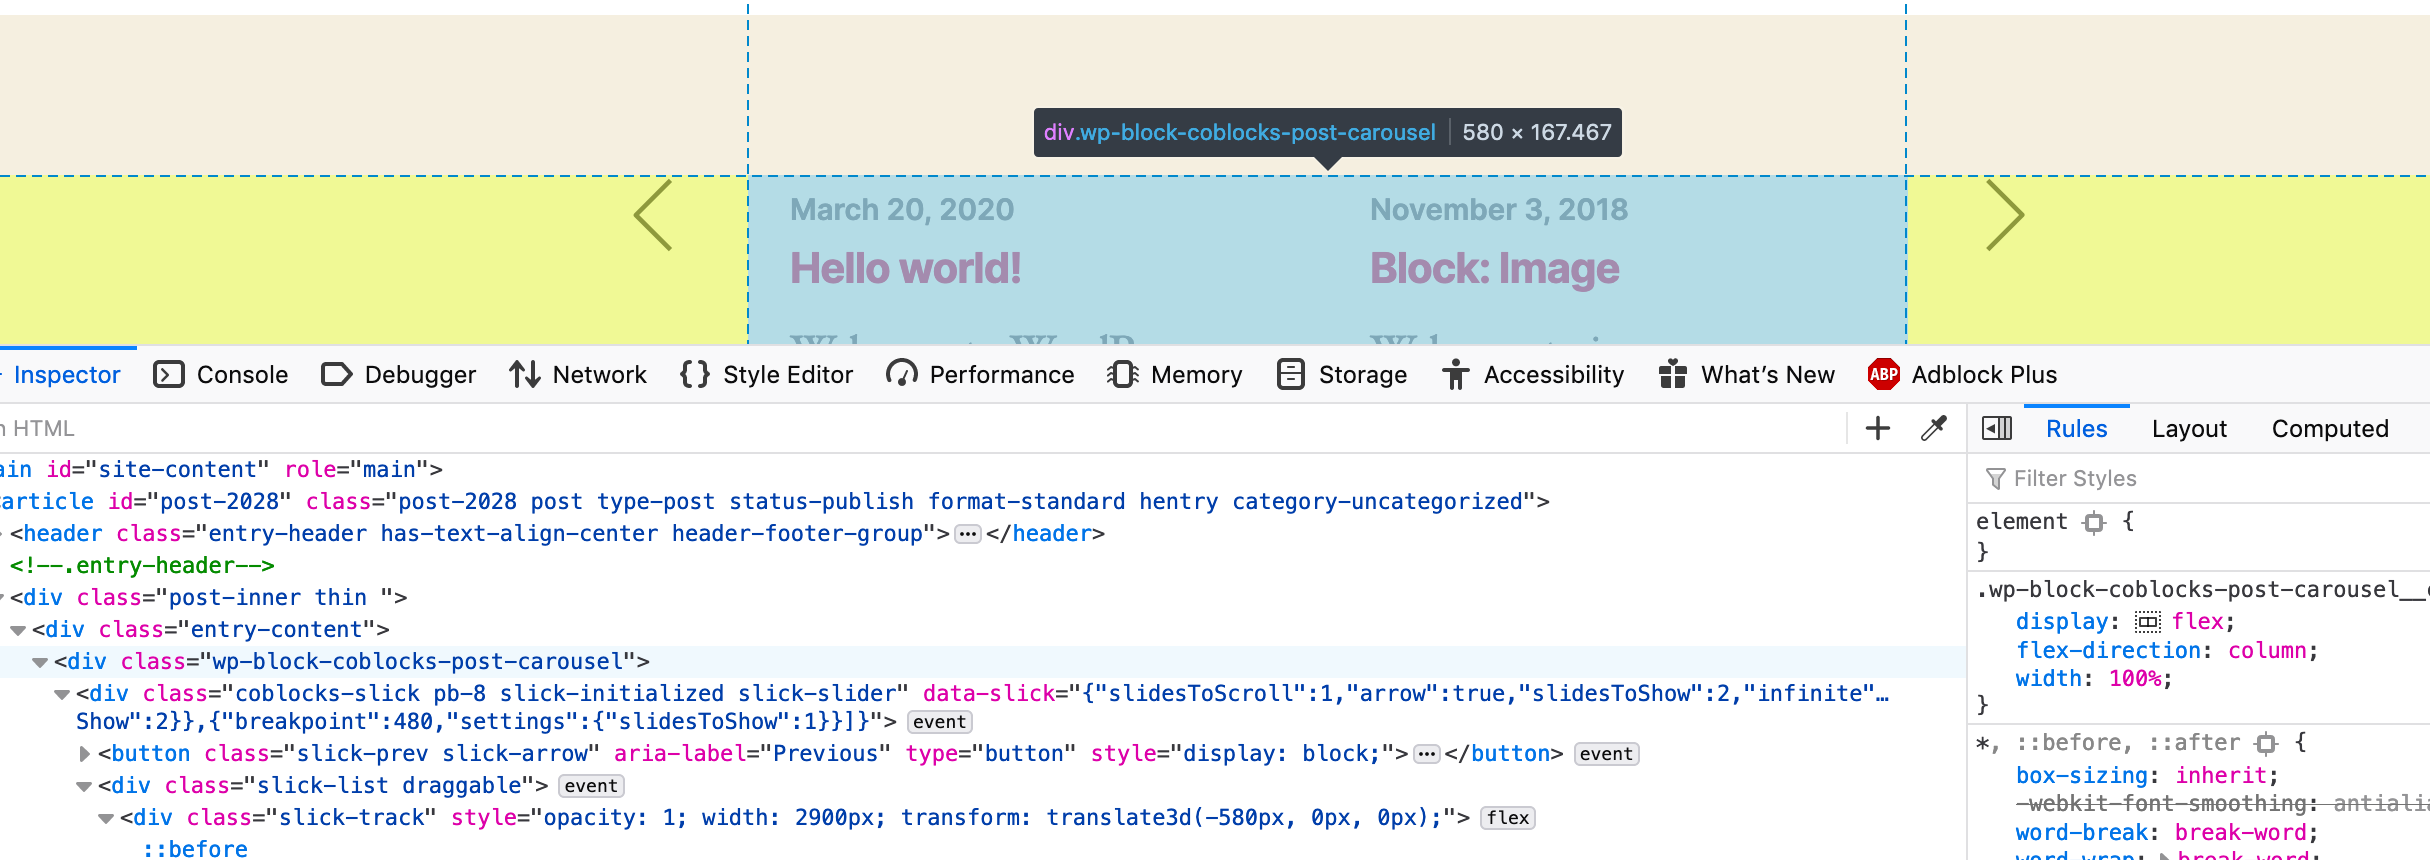
Task: Click the Memory chip icon
Action: [x=1123, y=375]
